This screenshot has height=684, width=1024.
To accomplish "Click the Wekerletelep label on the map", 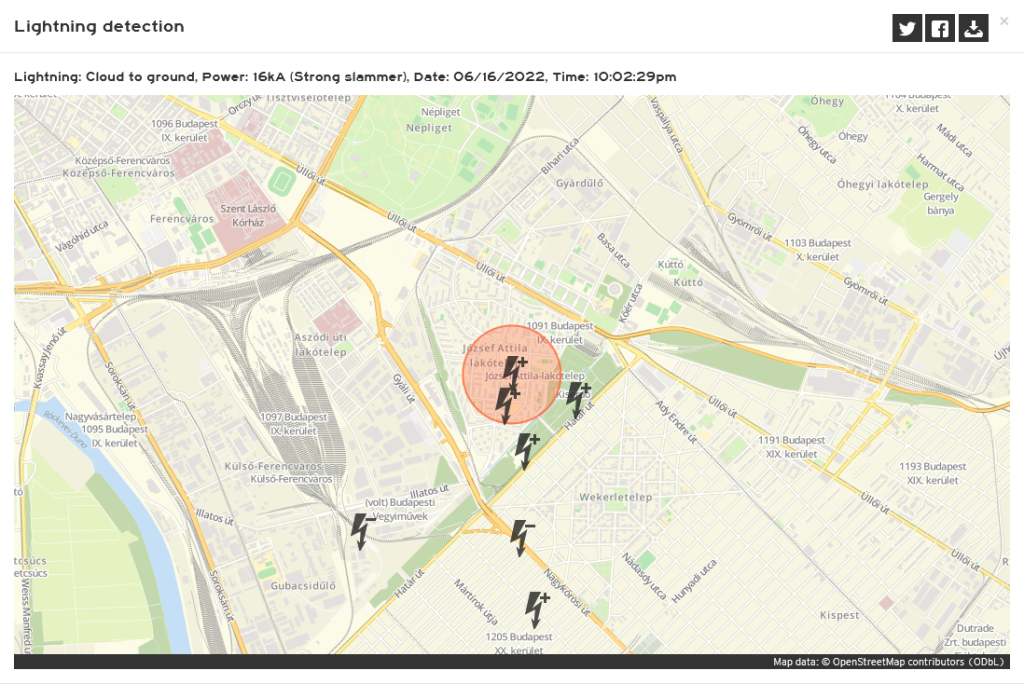I will point(615,497).
